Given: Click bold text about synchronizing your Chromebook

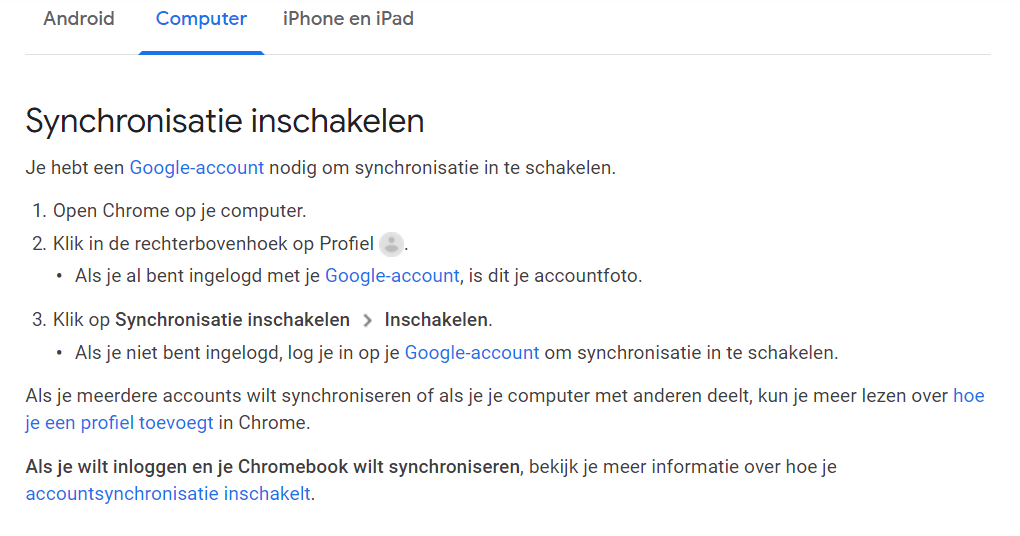Looking at the screenshot, I should point(272,466).
